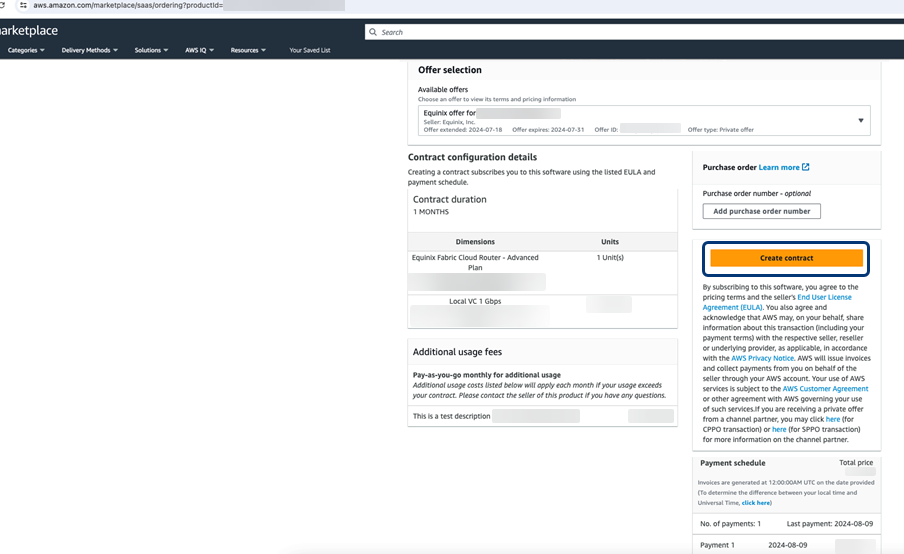Open the Categories dropdown menu
The width and height of the screenshot is (904, 554).
click(26, 50)
